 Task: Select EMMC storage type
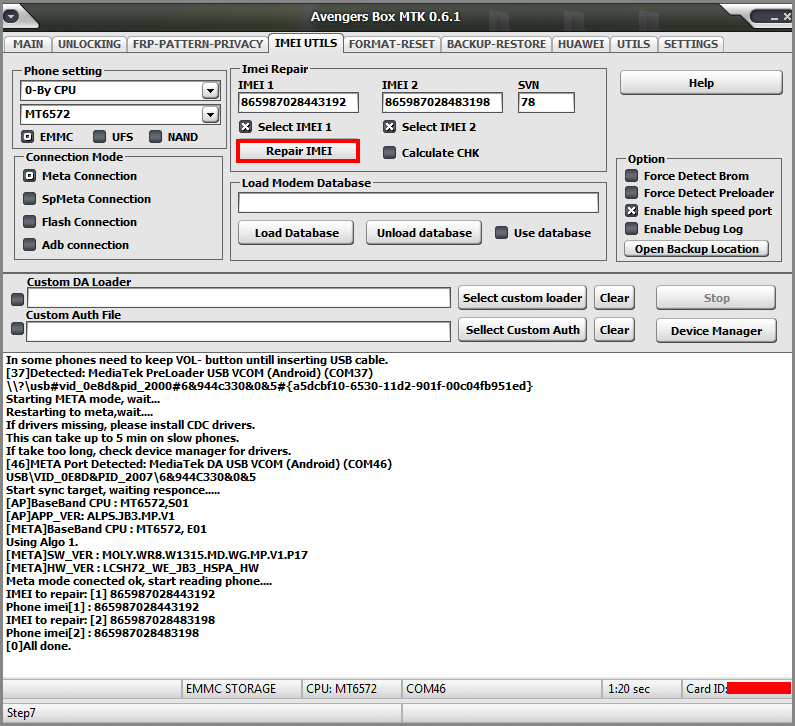point(27,137)
